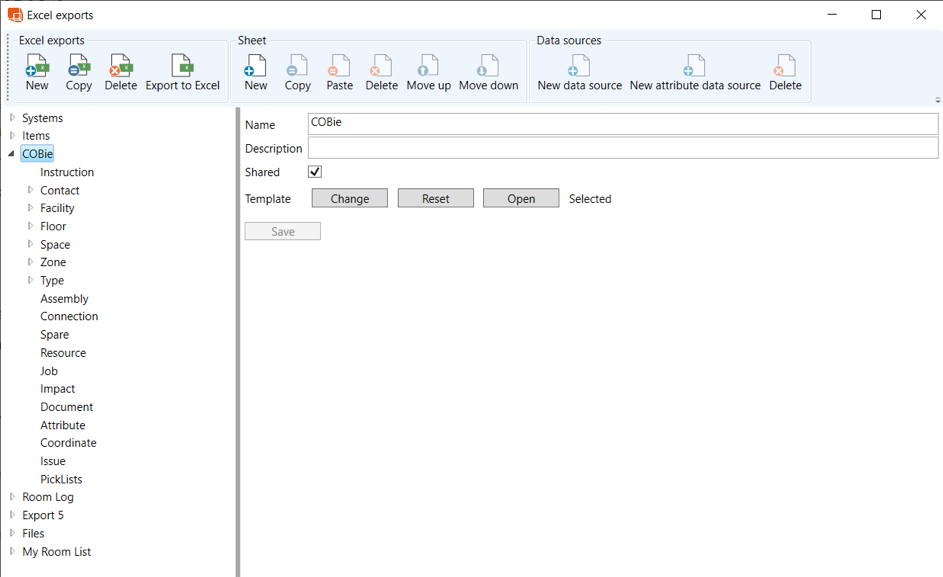
Task: Select the Resource sheet in tree
Action: 63,353
